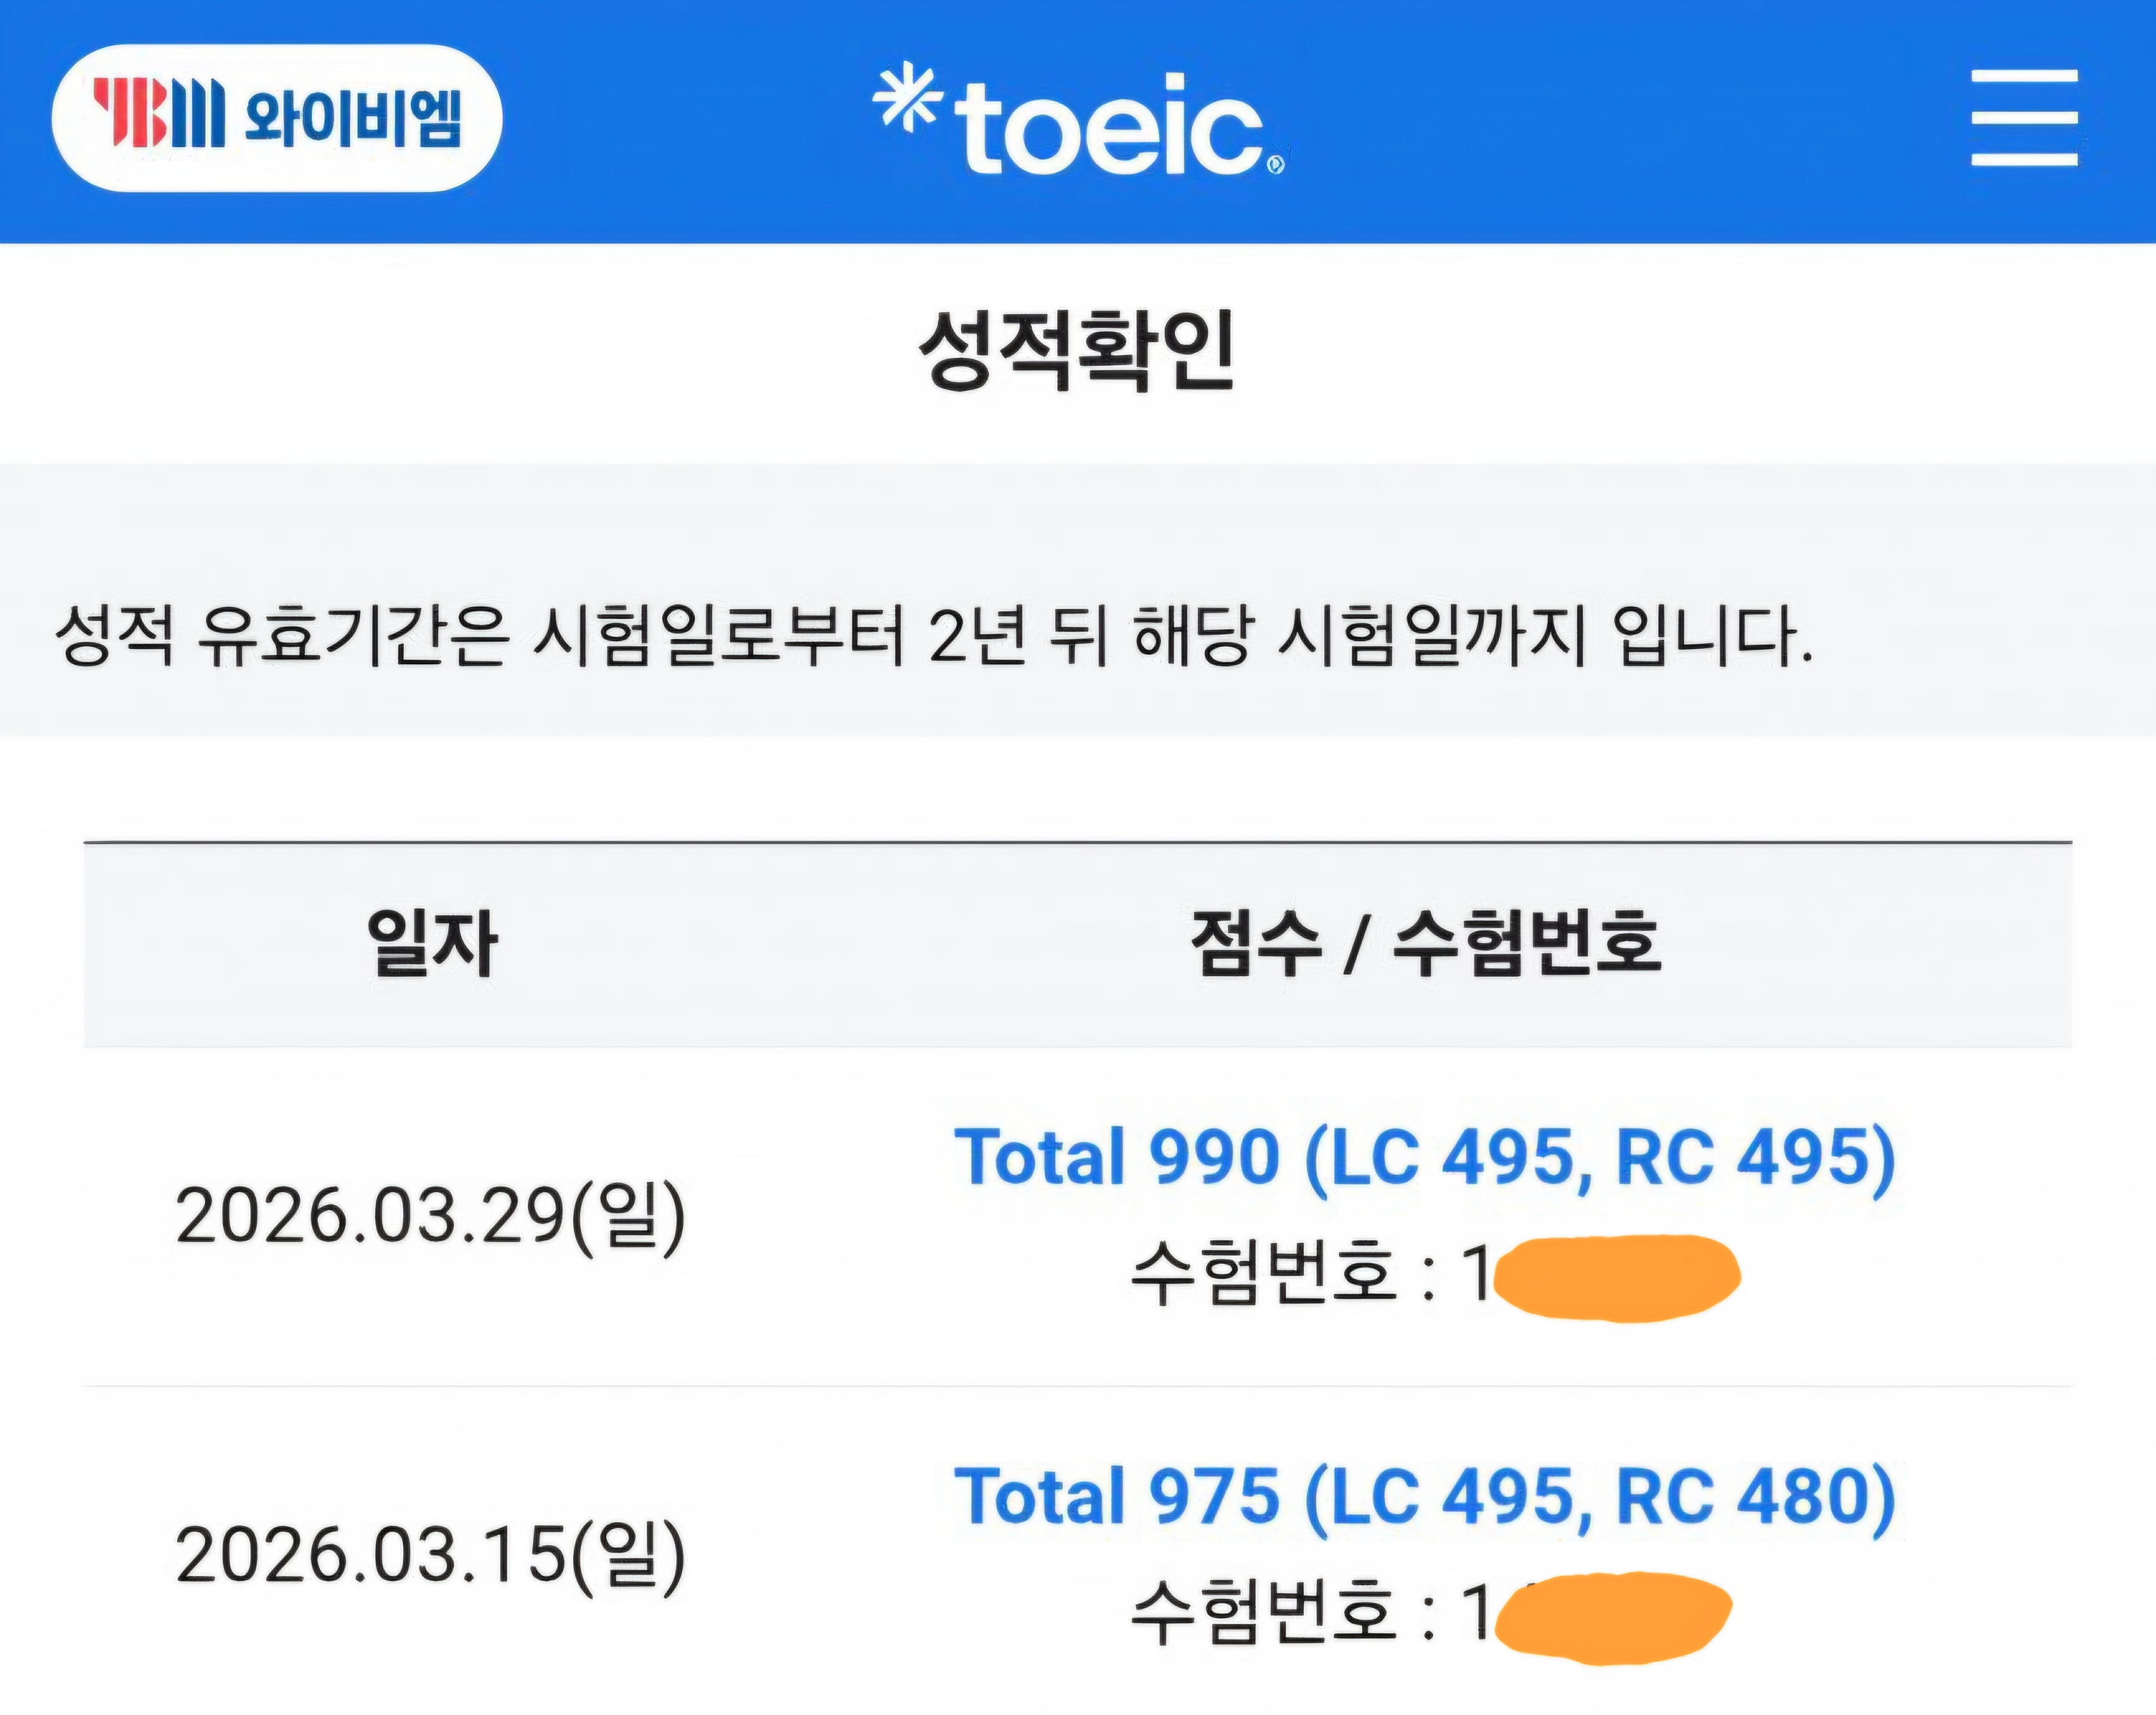Open the Total 990 score details
The width and height of the screenshot is (2156, 1715).
1424,1158
